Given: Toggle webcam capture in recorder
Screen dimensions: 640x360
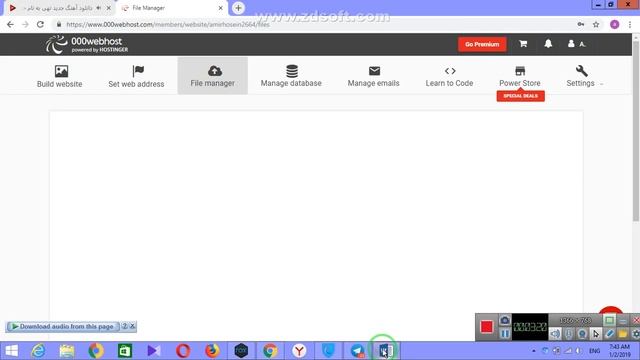Looking at the screenshot, I should click(x=582, y=334).
